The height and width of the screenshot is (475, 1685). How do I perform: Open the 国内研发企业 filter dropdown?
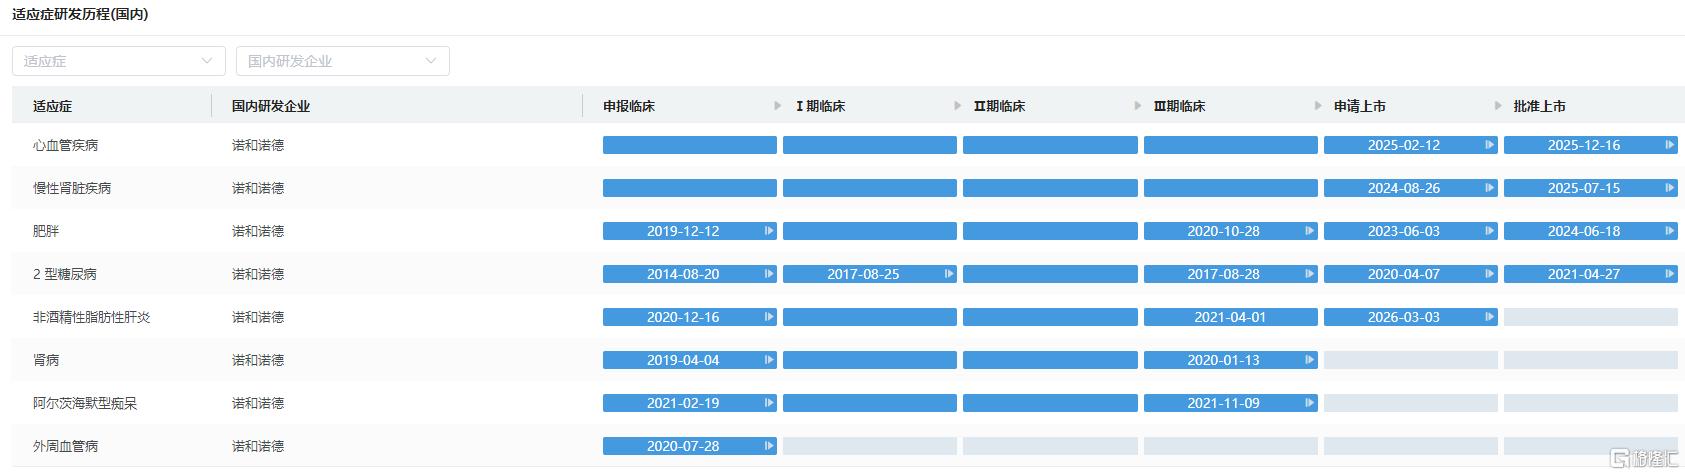[343, 61]
